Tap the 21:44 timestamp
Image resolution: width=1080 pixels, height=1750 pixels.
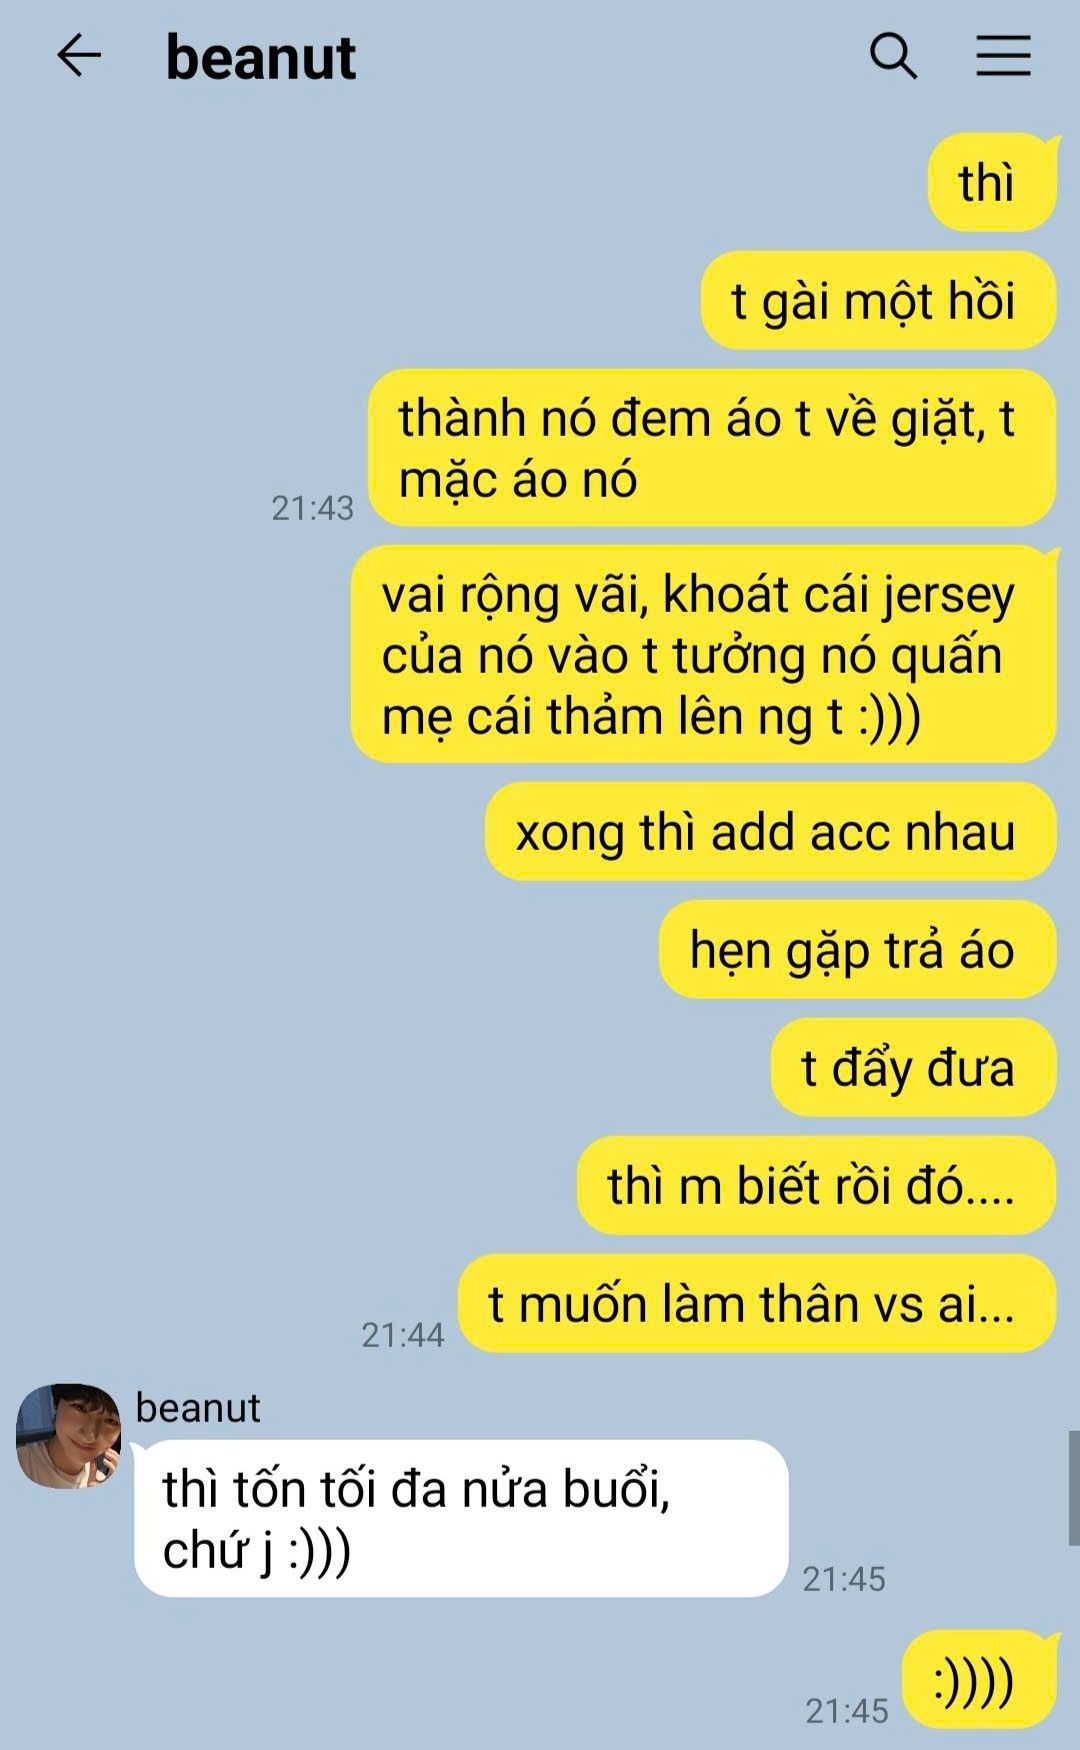403,1335
